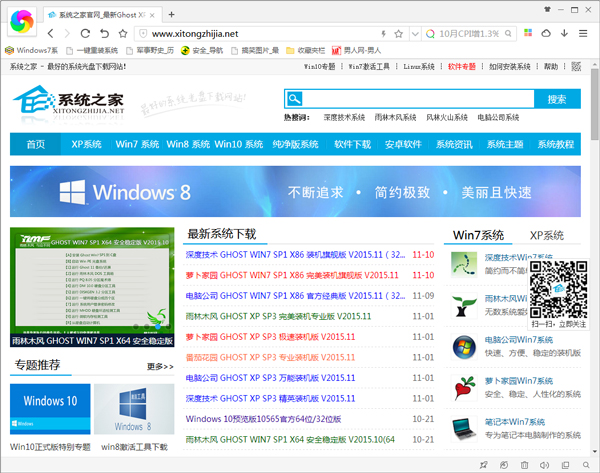The image size is (600, 473).
Task: Click the cloud sync icon
Action: click(x=546, y=33)
